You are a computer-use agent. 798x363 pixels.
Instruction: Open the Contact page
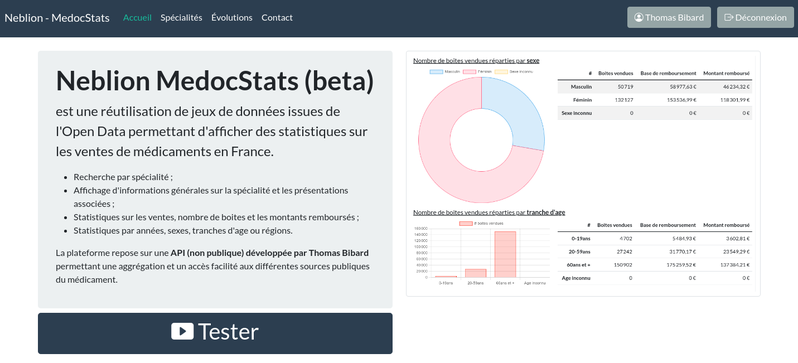[277, 18]
